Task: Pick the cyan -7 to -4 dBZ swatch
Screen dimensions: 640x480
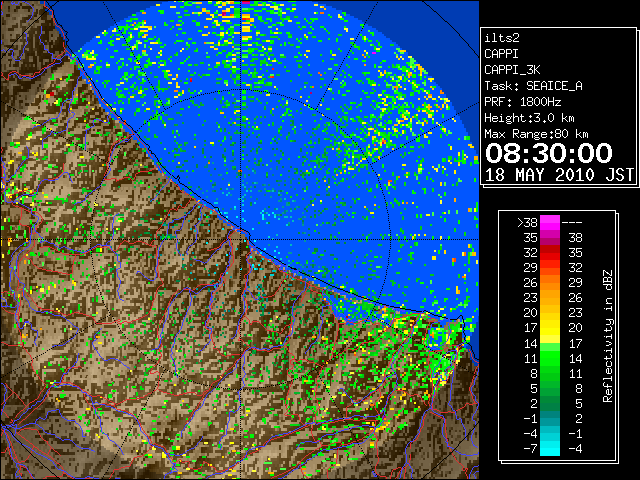Action: pos(550,448)
